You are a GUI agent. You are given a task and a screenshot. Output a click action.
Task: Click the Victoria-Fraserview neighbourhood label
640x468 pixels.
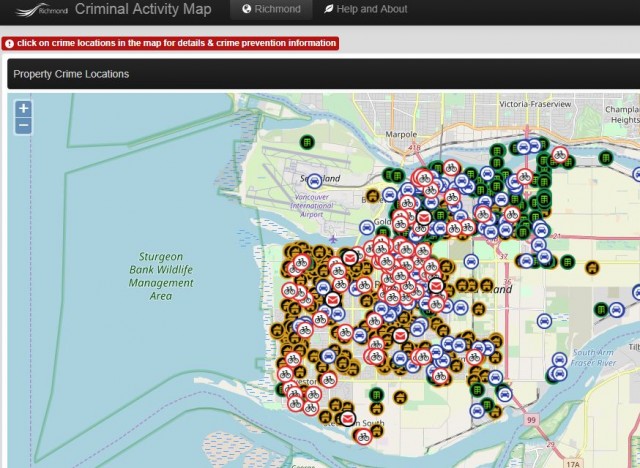(x=535, y=104)
